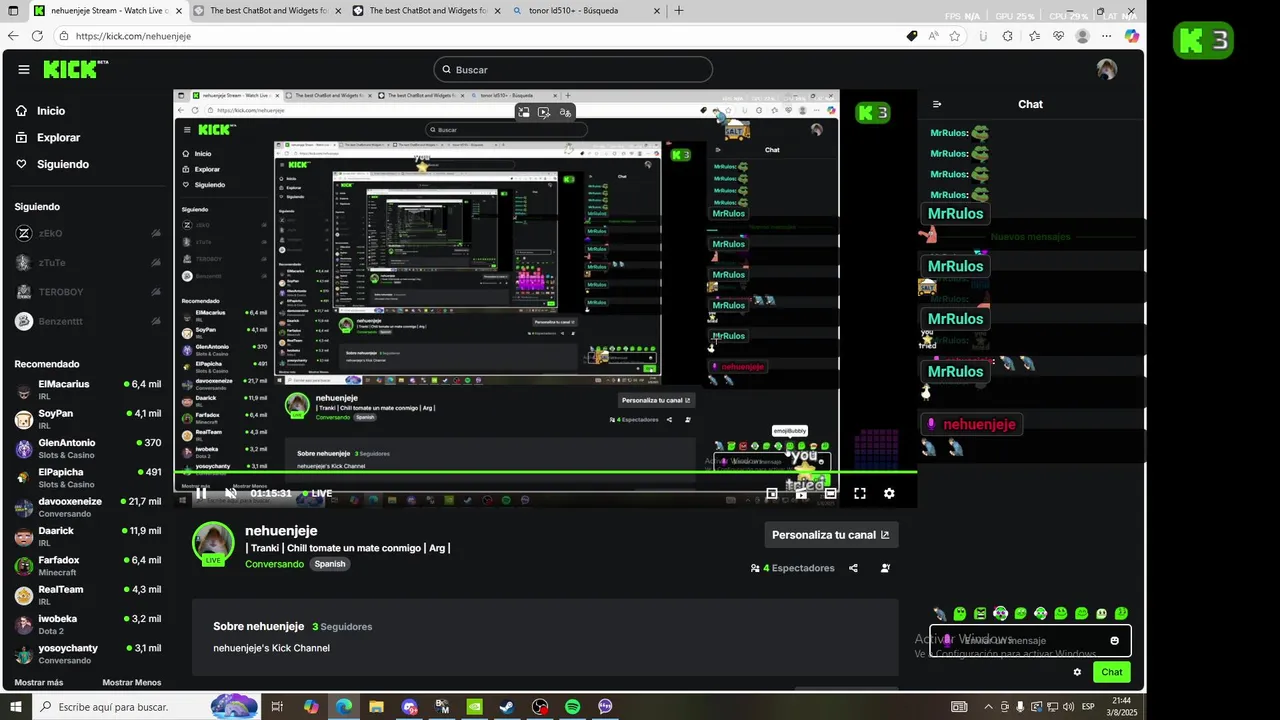1280x720 pixels.
Task: Click the Conversando category link
Action: pyautogui.click(x=274, y=564)
